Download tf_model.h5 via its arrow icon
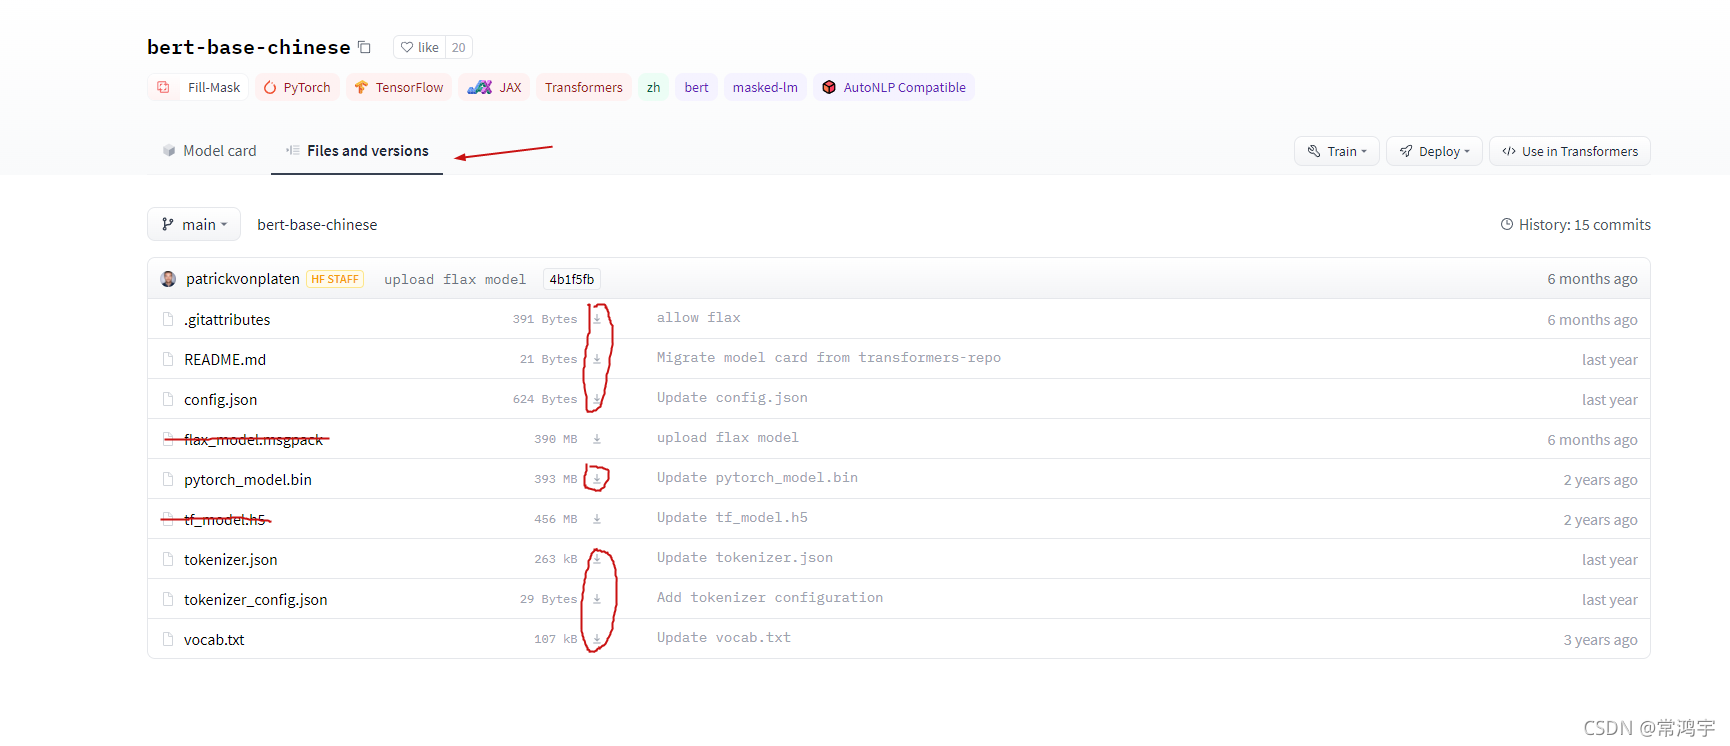The height and width of the screenshot is (746, 1730). (x=597, y=519)
